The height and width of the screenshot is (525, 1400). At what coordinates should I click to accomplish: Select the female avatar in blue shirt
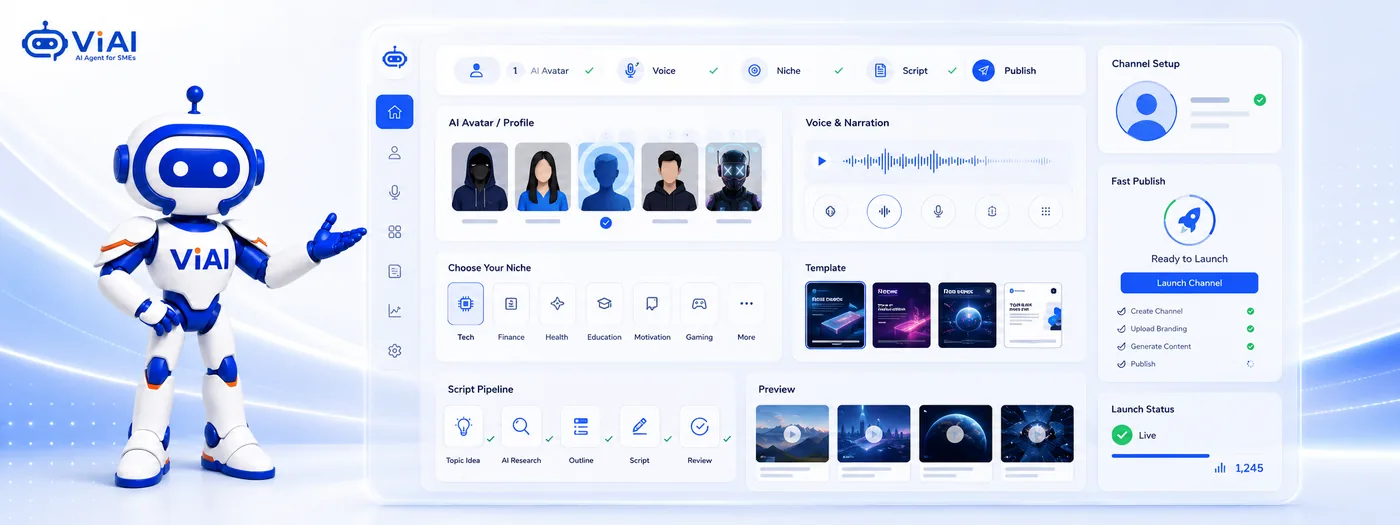543,176
